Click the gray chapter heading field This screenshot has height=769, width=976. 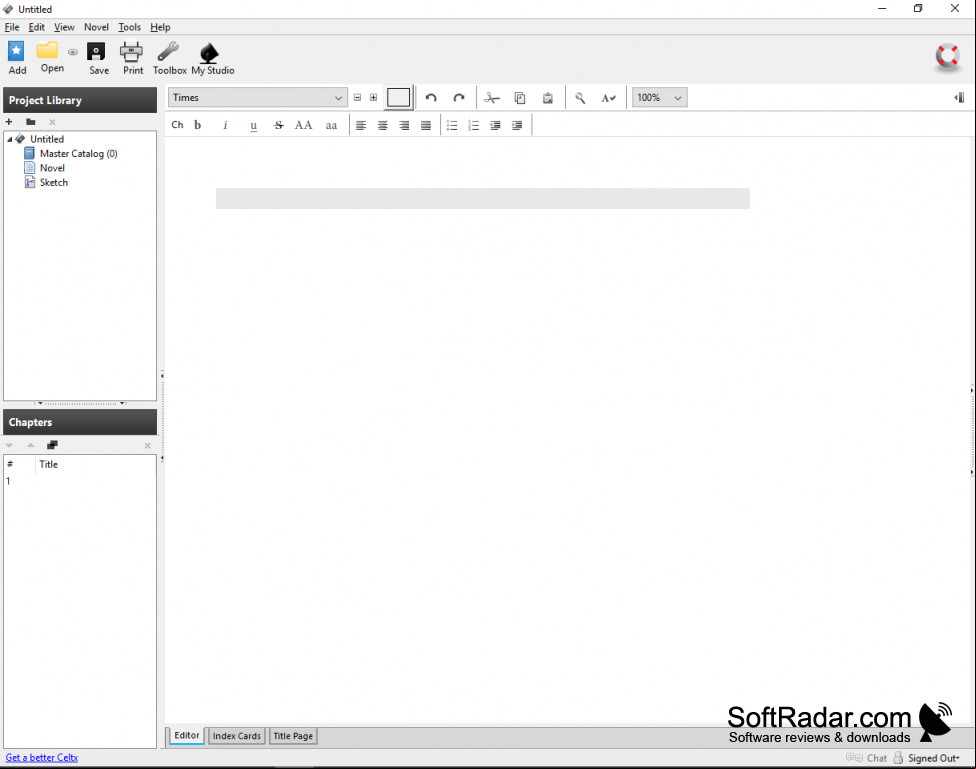[x=482, y=199]
